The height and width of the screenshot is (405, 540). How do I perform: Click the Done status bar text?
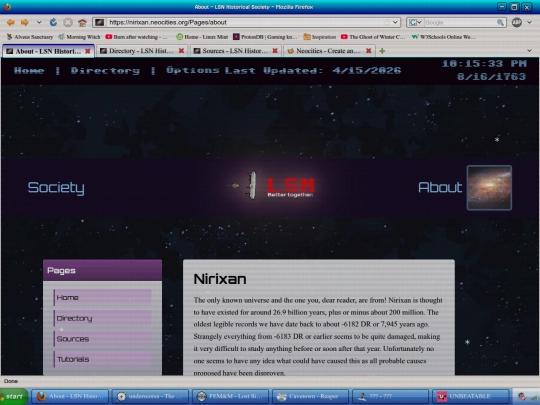tap(11, 381)
